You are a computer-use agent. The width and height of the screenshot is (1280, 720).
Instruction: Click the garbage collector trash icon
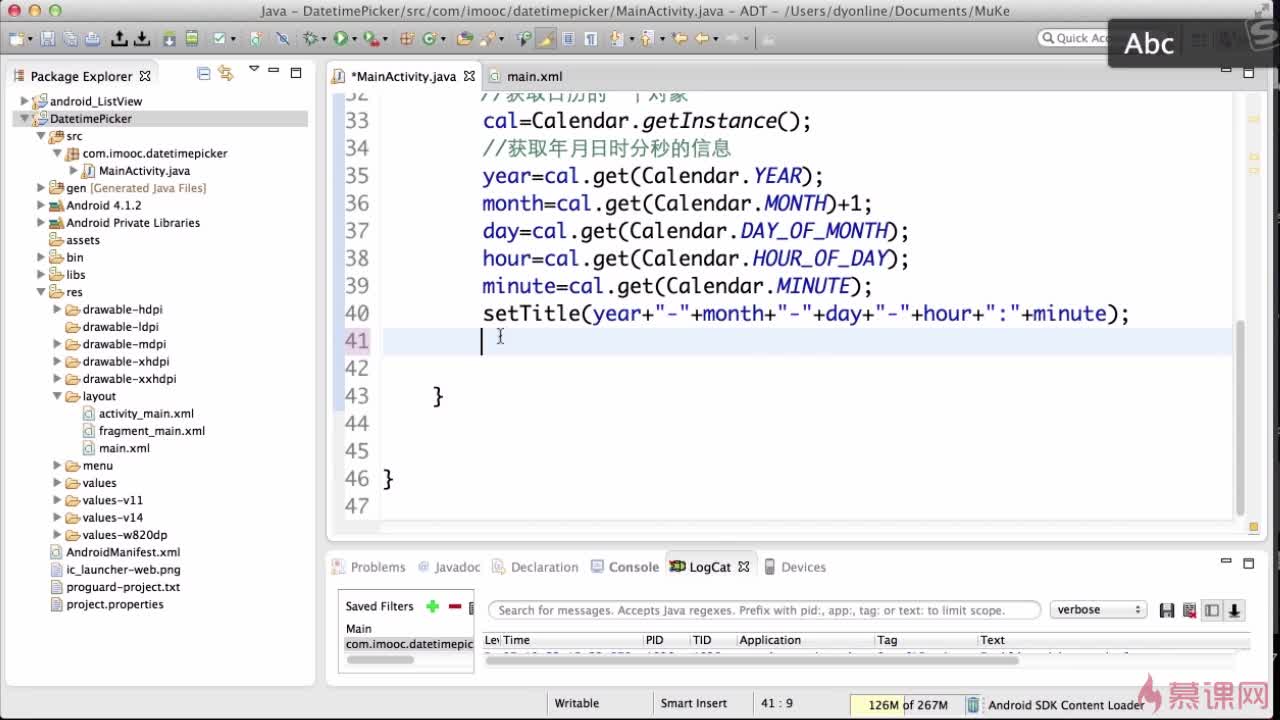click(973, 705)
